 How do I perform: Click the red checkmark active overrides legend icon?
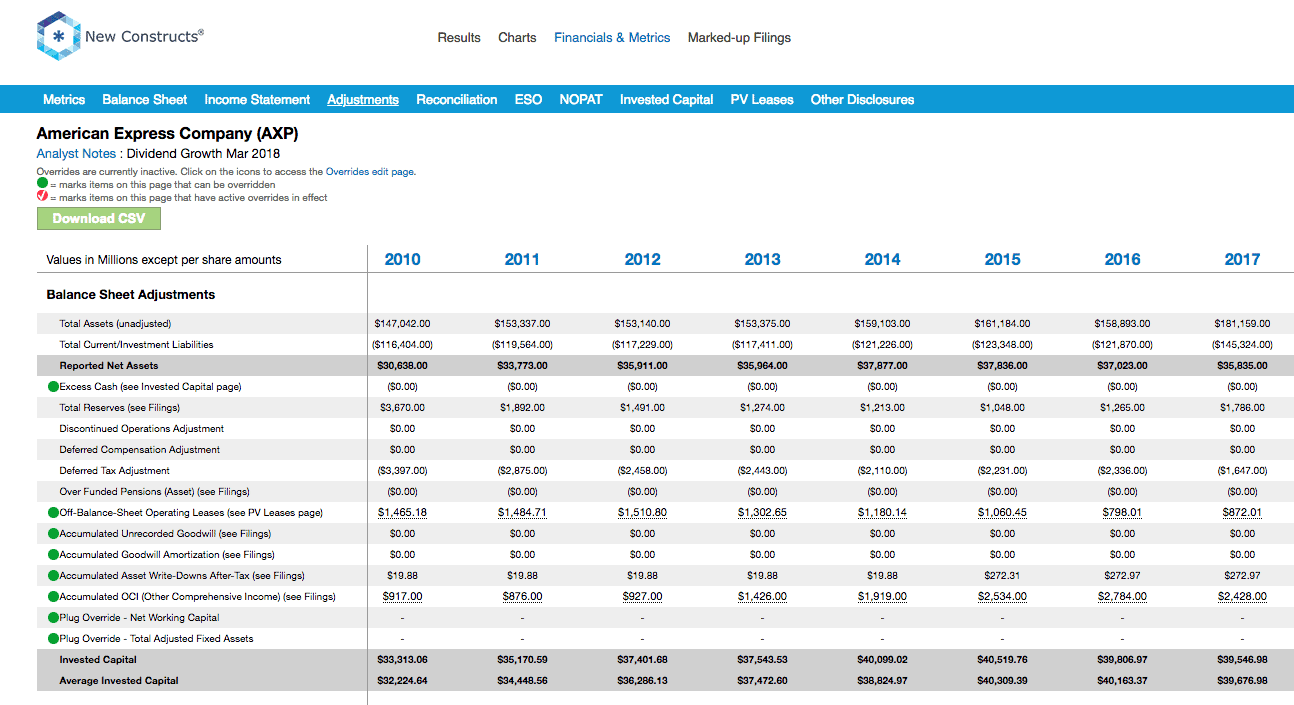pos(42,197)
